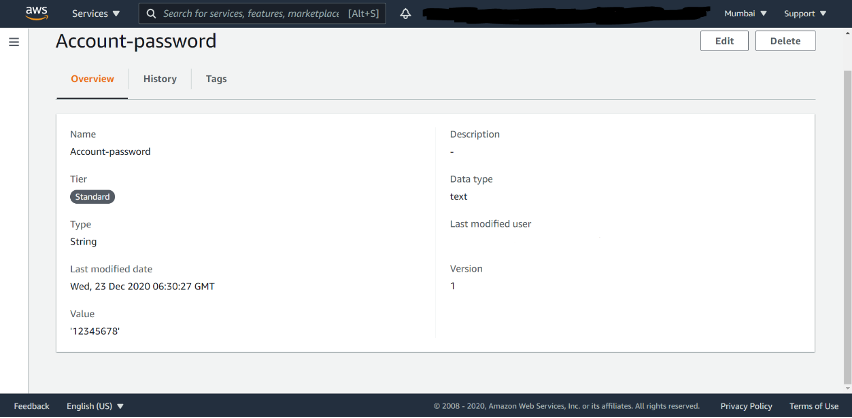This screenshot has height=418, width=852.
Task: Switch to the Tags tab
Action: (216, 79)
